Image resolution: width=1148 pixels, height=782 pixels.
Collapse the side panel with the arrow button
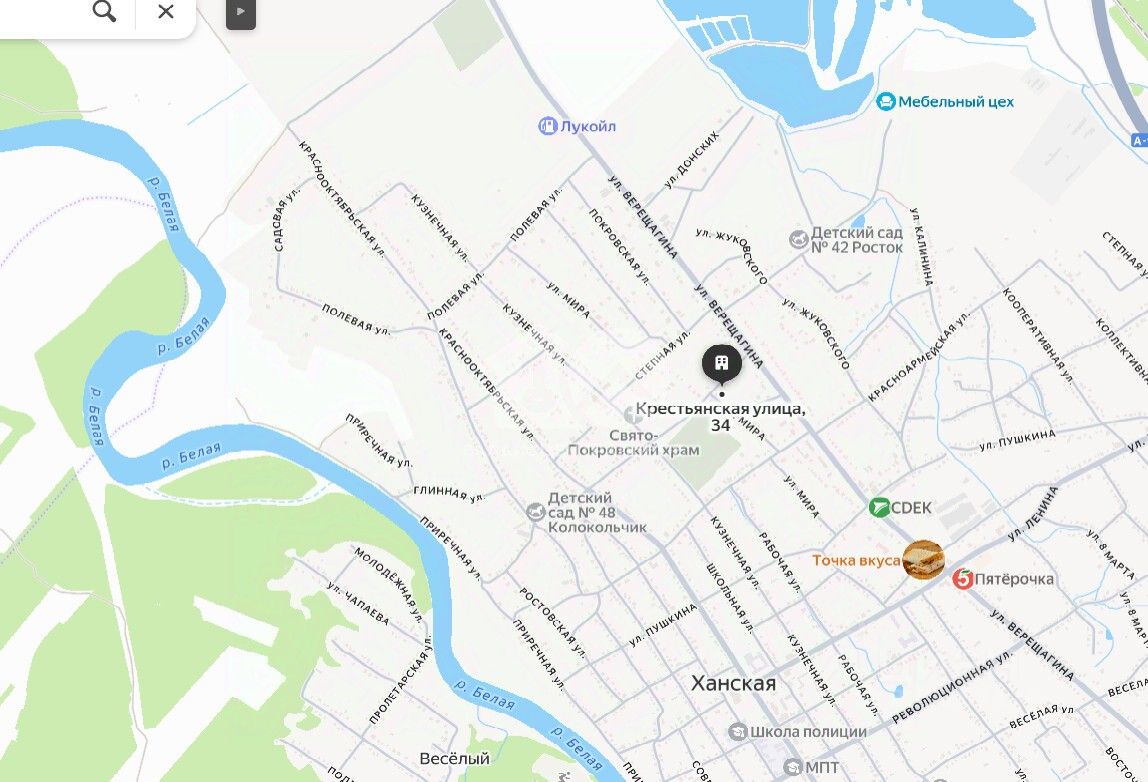(x=241, y=12)
